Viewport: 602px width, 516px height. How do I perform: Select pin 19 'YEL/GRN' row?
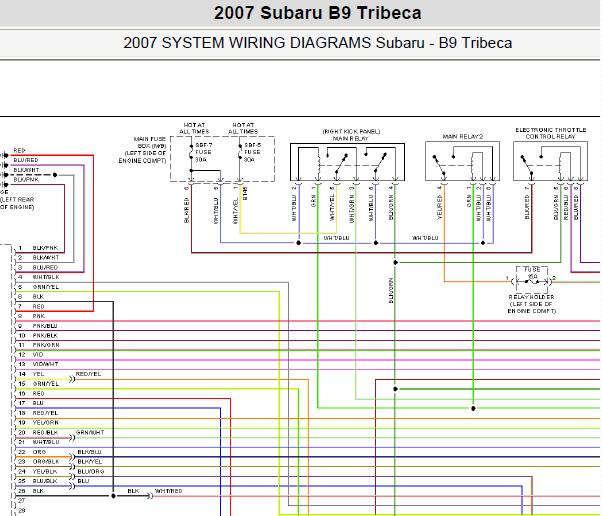click(x=38, y=422)
